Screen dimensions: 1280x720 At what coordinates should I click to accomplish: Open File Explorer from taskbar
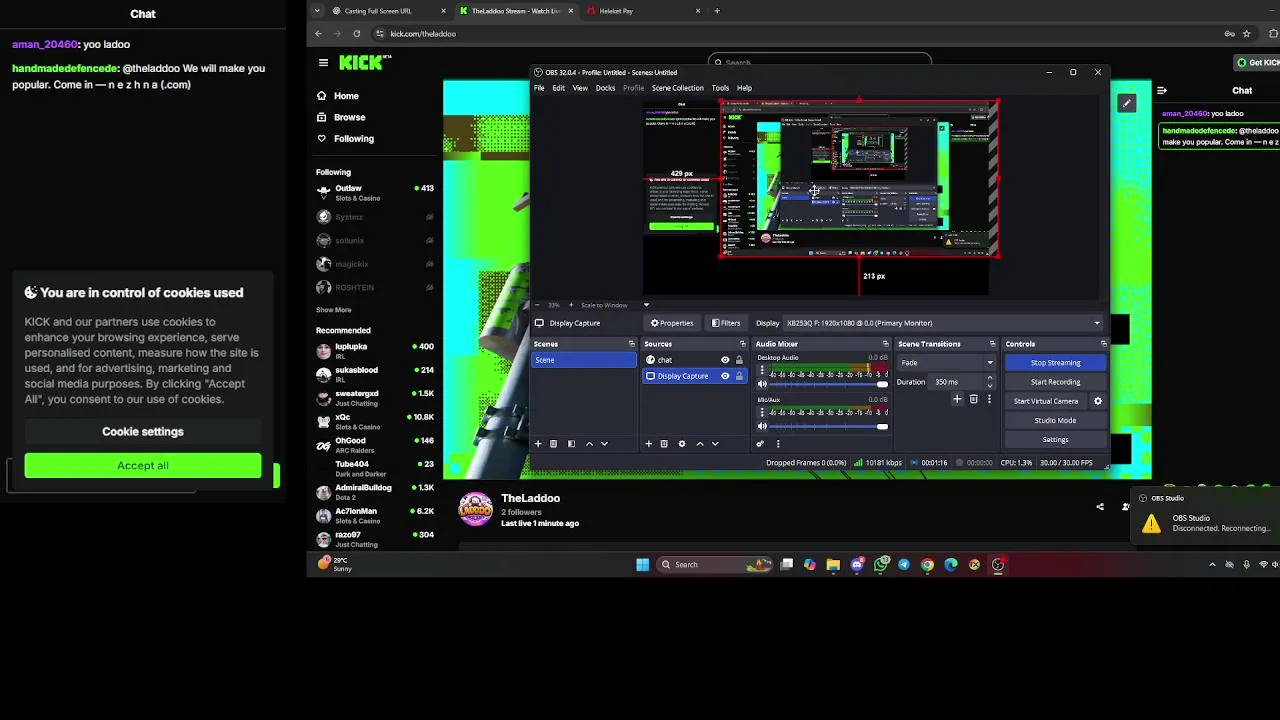(833, 565)
